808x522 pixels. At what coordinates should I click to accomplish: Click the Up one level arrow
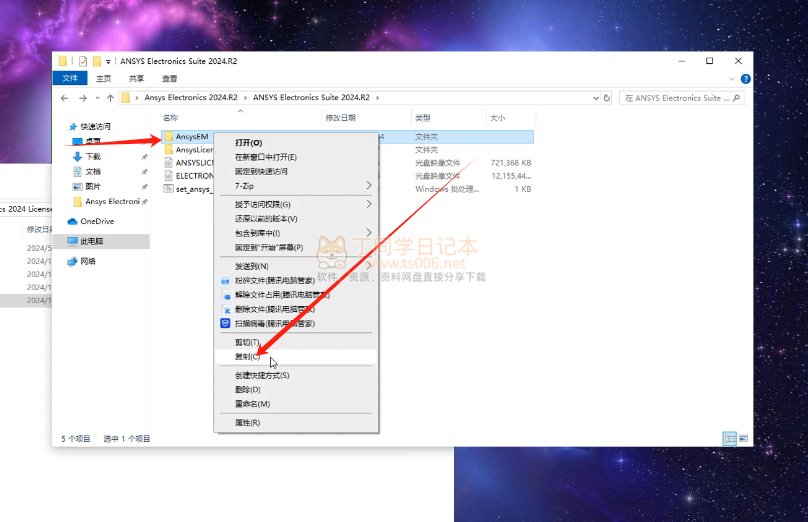pyautogui.click(x=109, y=98)
